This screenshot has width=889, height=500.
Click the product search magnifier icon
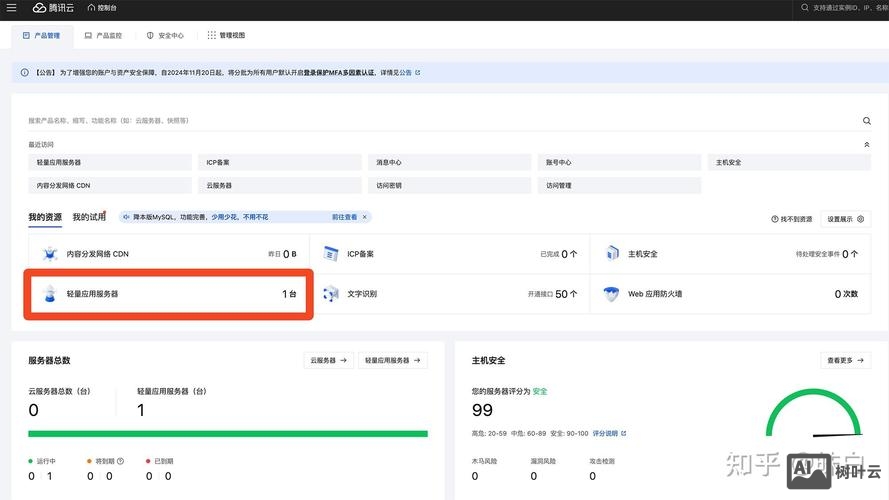pos(866,121)
